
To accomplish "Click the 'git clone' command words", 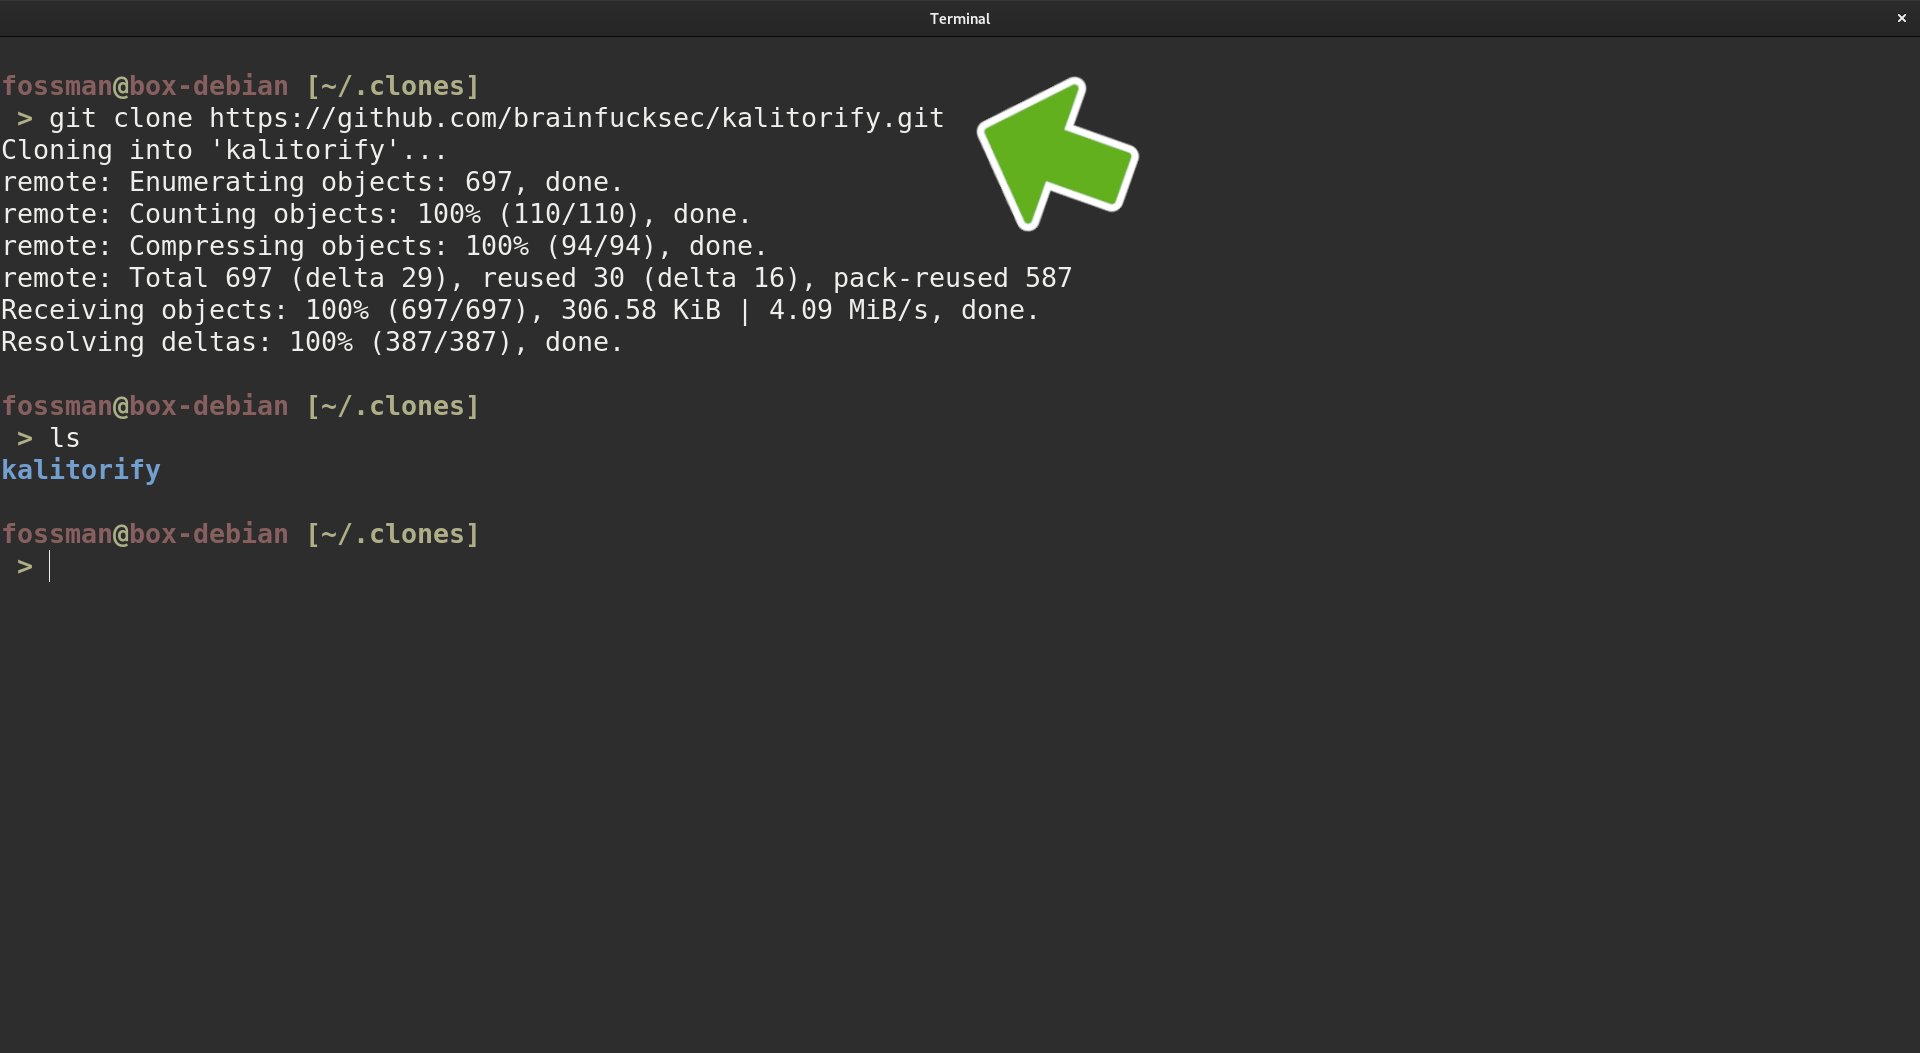I will click(120, 118).
